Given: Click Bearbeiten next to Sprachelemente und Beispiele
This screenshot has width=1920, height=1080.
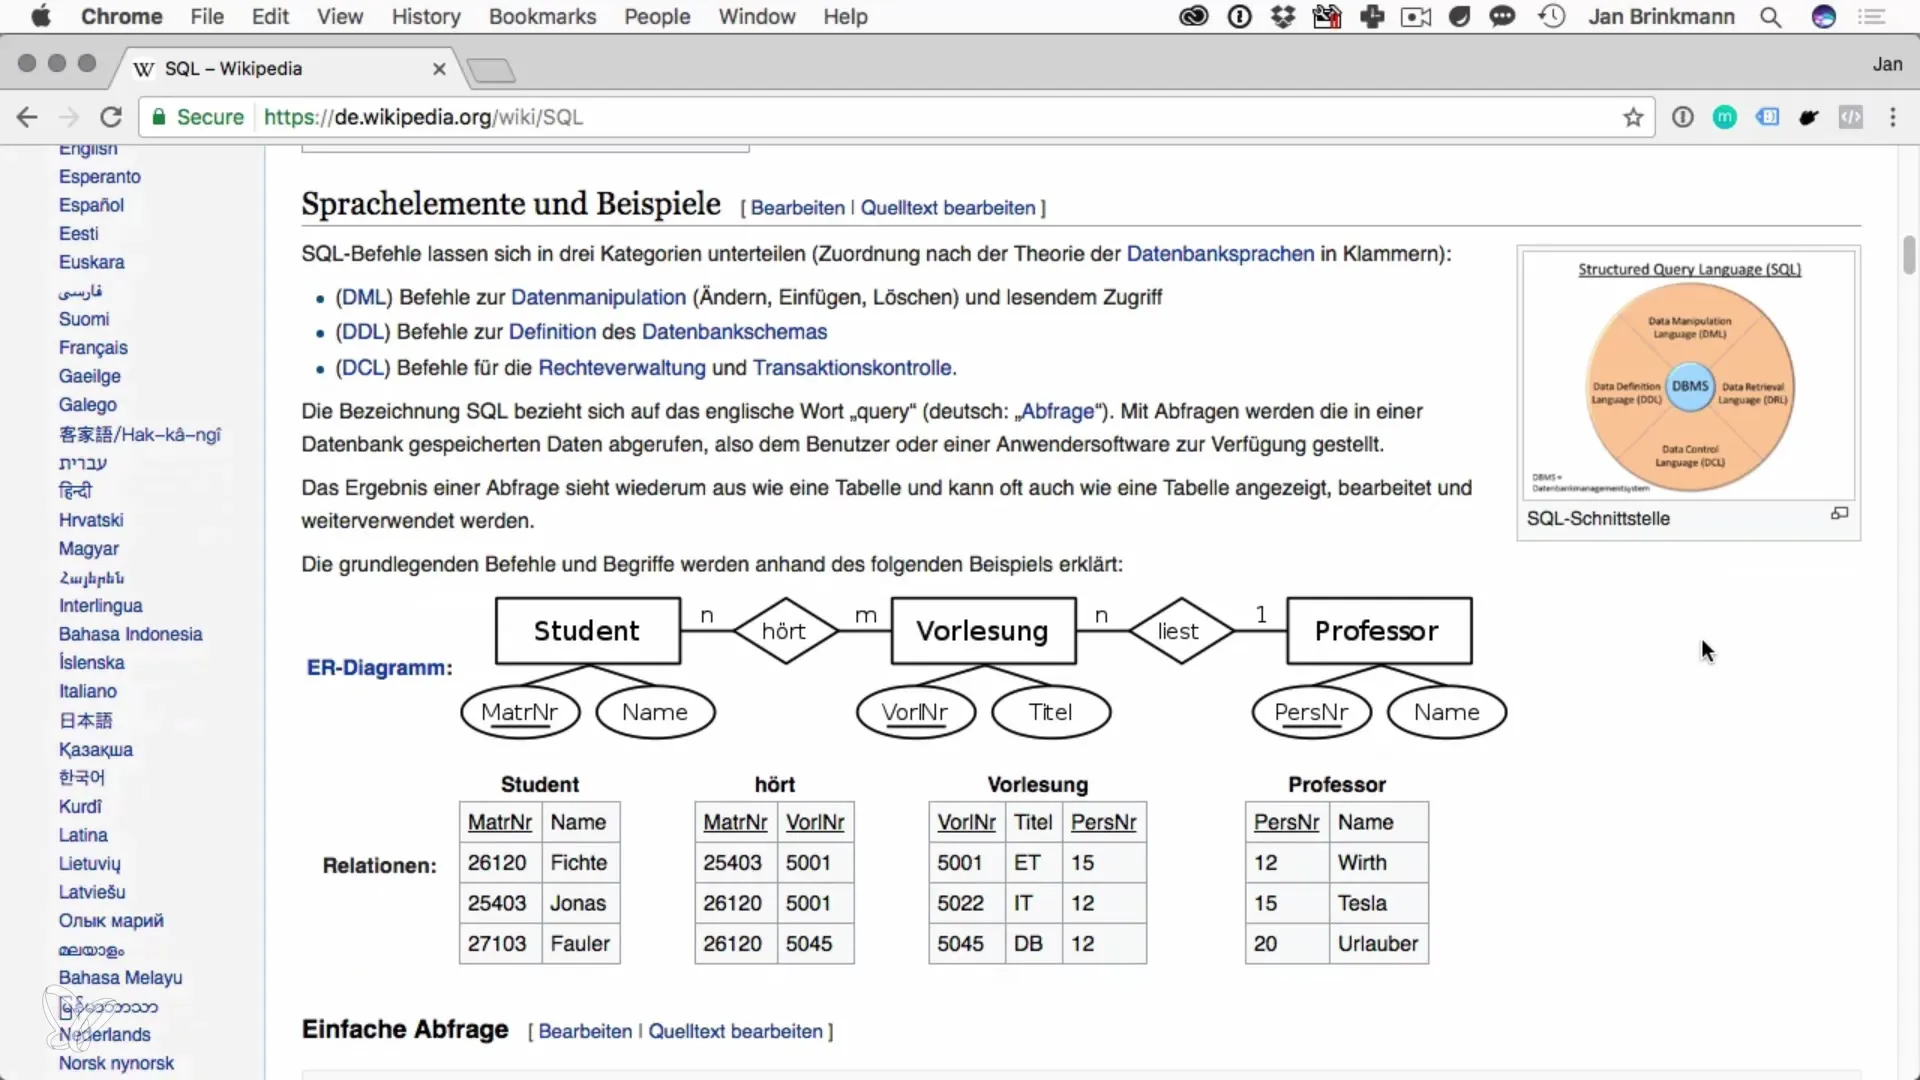Looking at the screenshot, I should (x=798, y=208).
